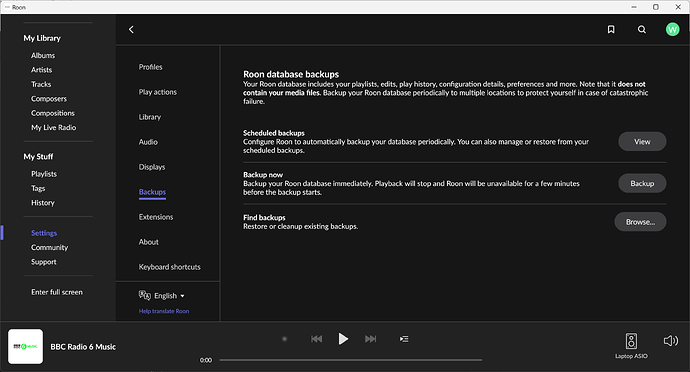Image resolution: width=690 pixels, height=372 pixels.
Task: View scheduled backups
Action: 642,141
